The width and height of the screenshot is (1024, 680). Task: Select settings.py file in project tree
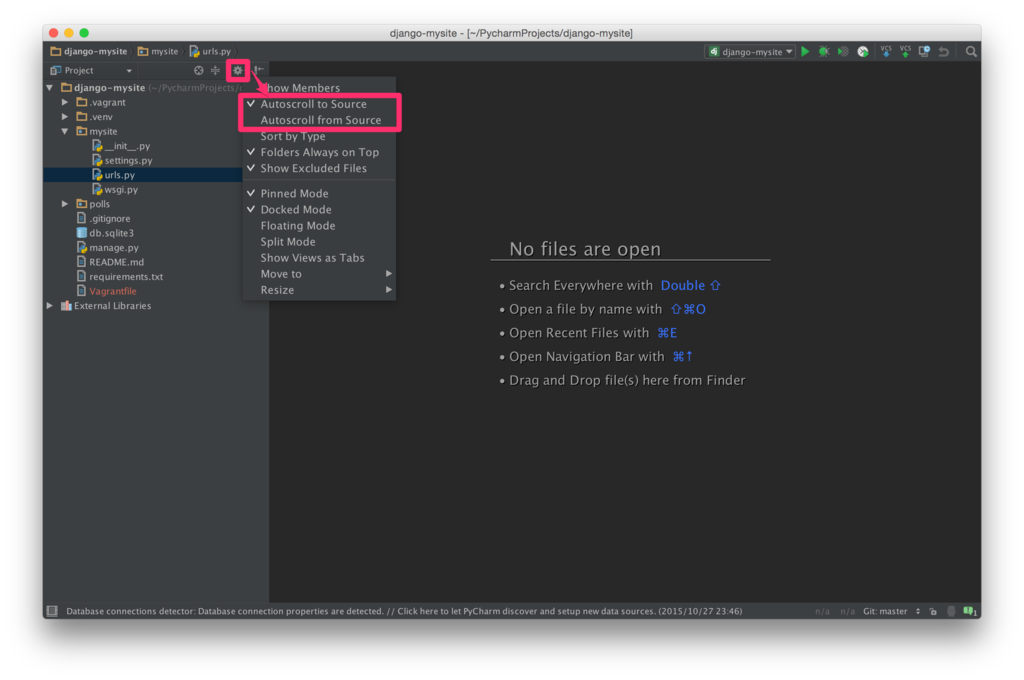[121, 160]
